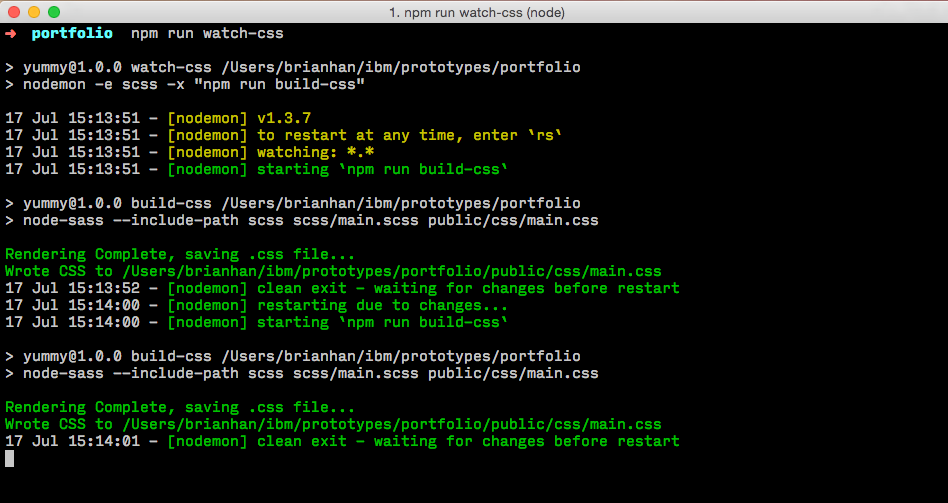Click the 15:14:01 "clean exit" log line

point(342,441)
